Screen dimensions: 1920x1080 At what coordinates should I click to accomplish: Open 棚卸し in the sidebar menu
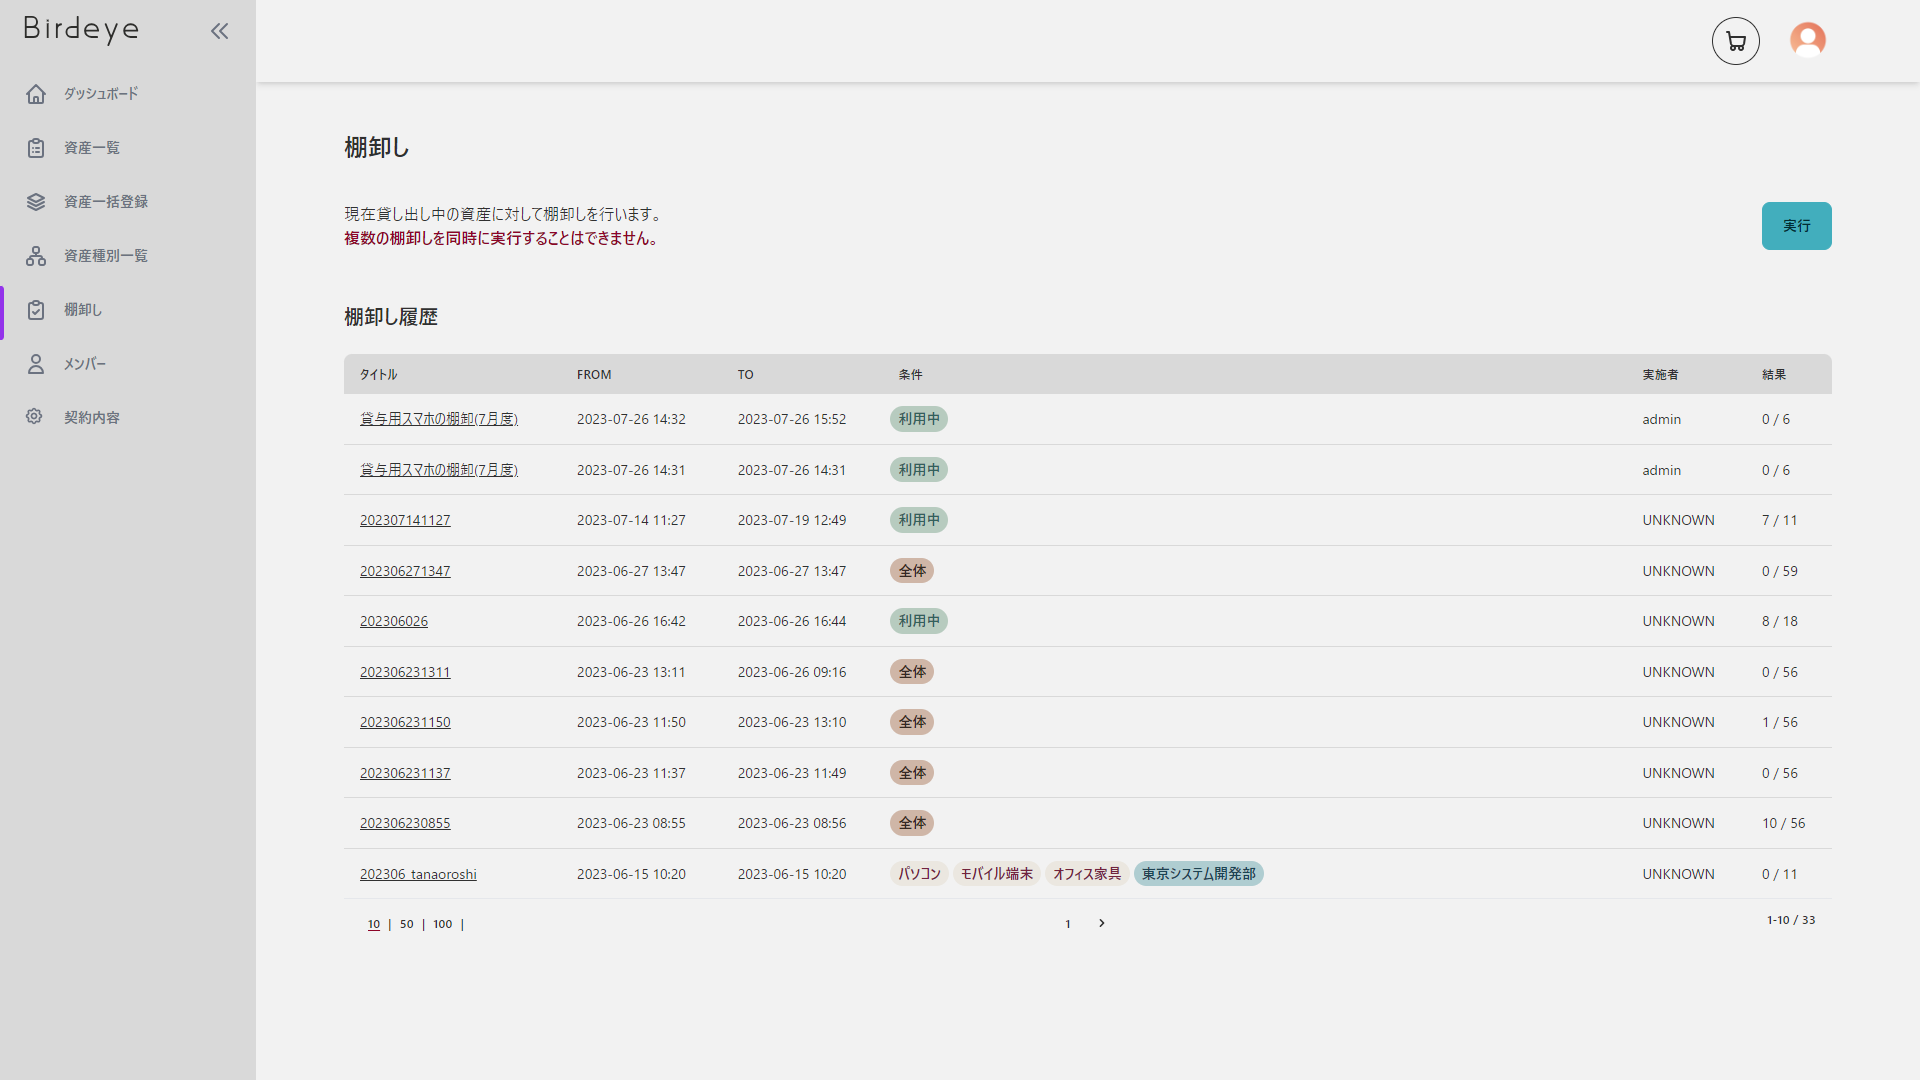click(83, 310)
